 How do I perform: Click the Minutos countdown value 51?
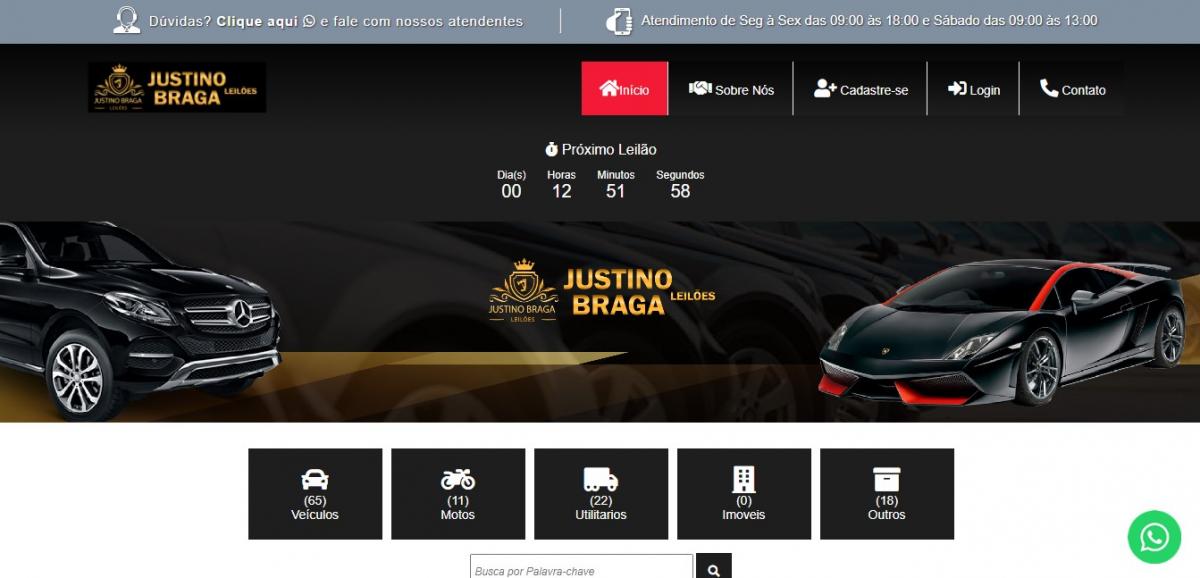coord(616,191)
